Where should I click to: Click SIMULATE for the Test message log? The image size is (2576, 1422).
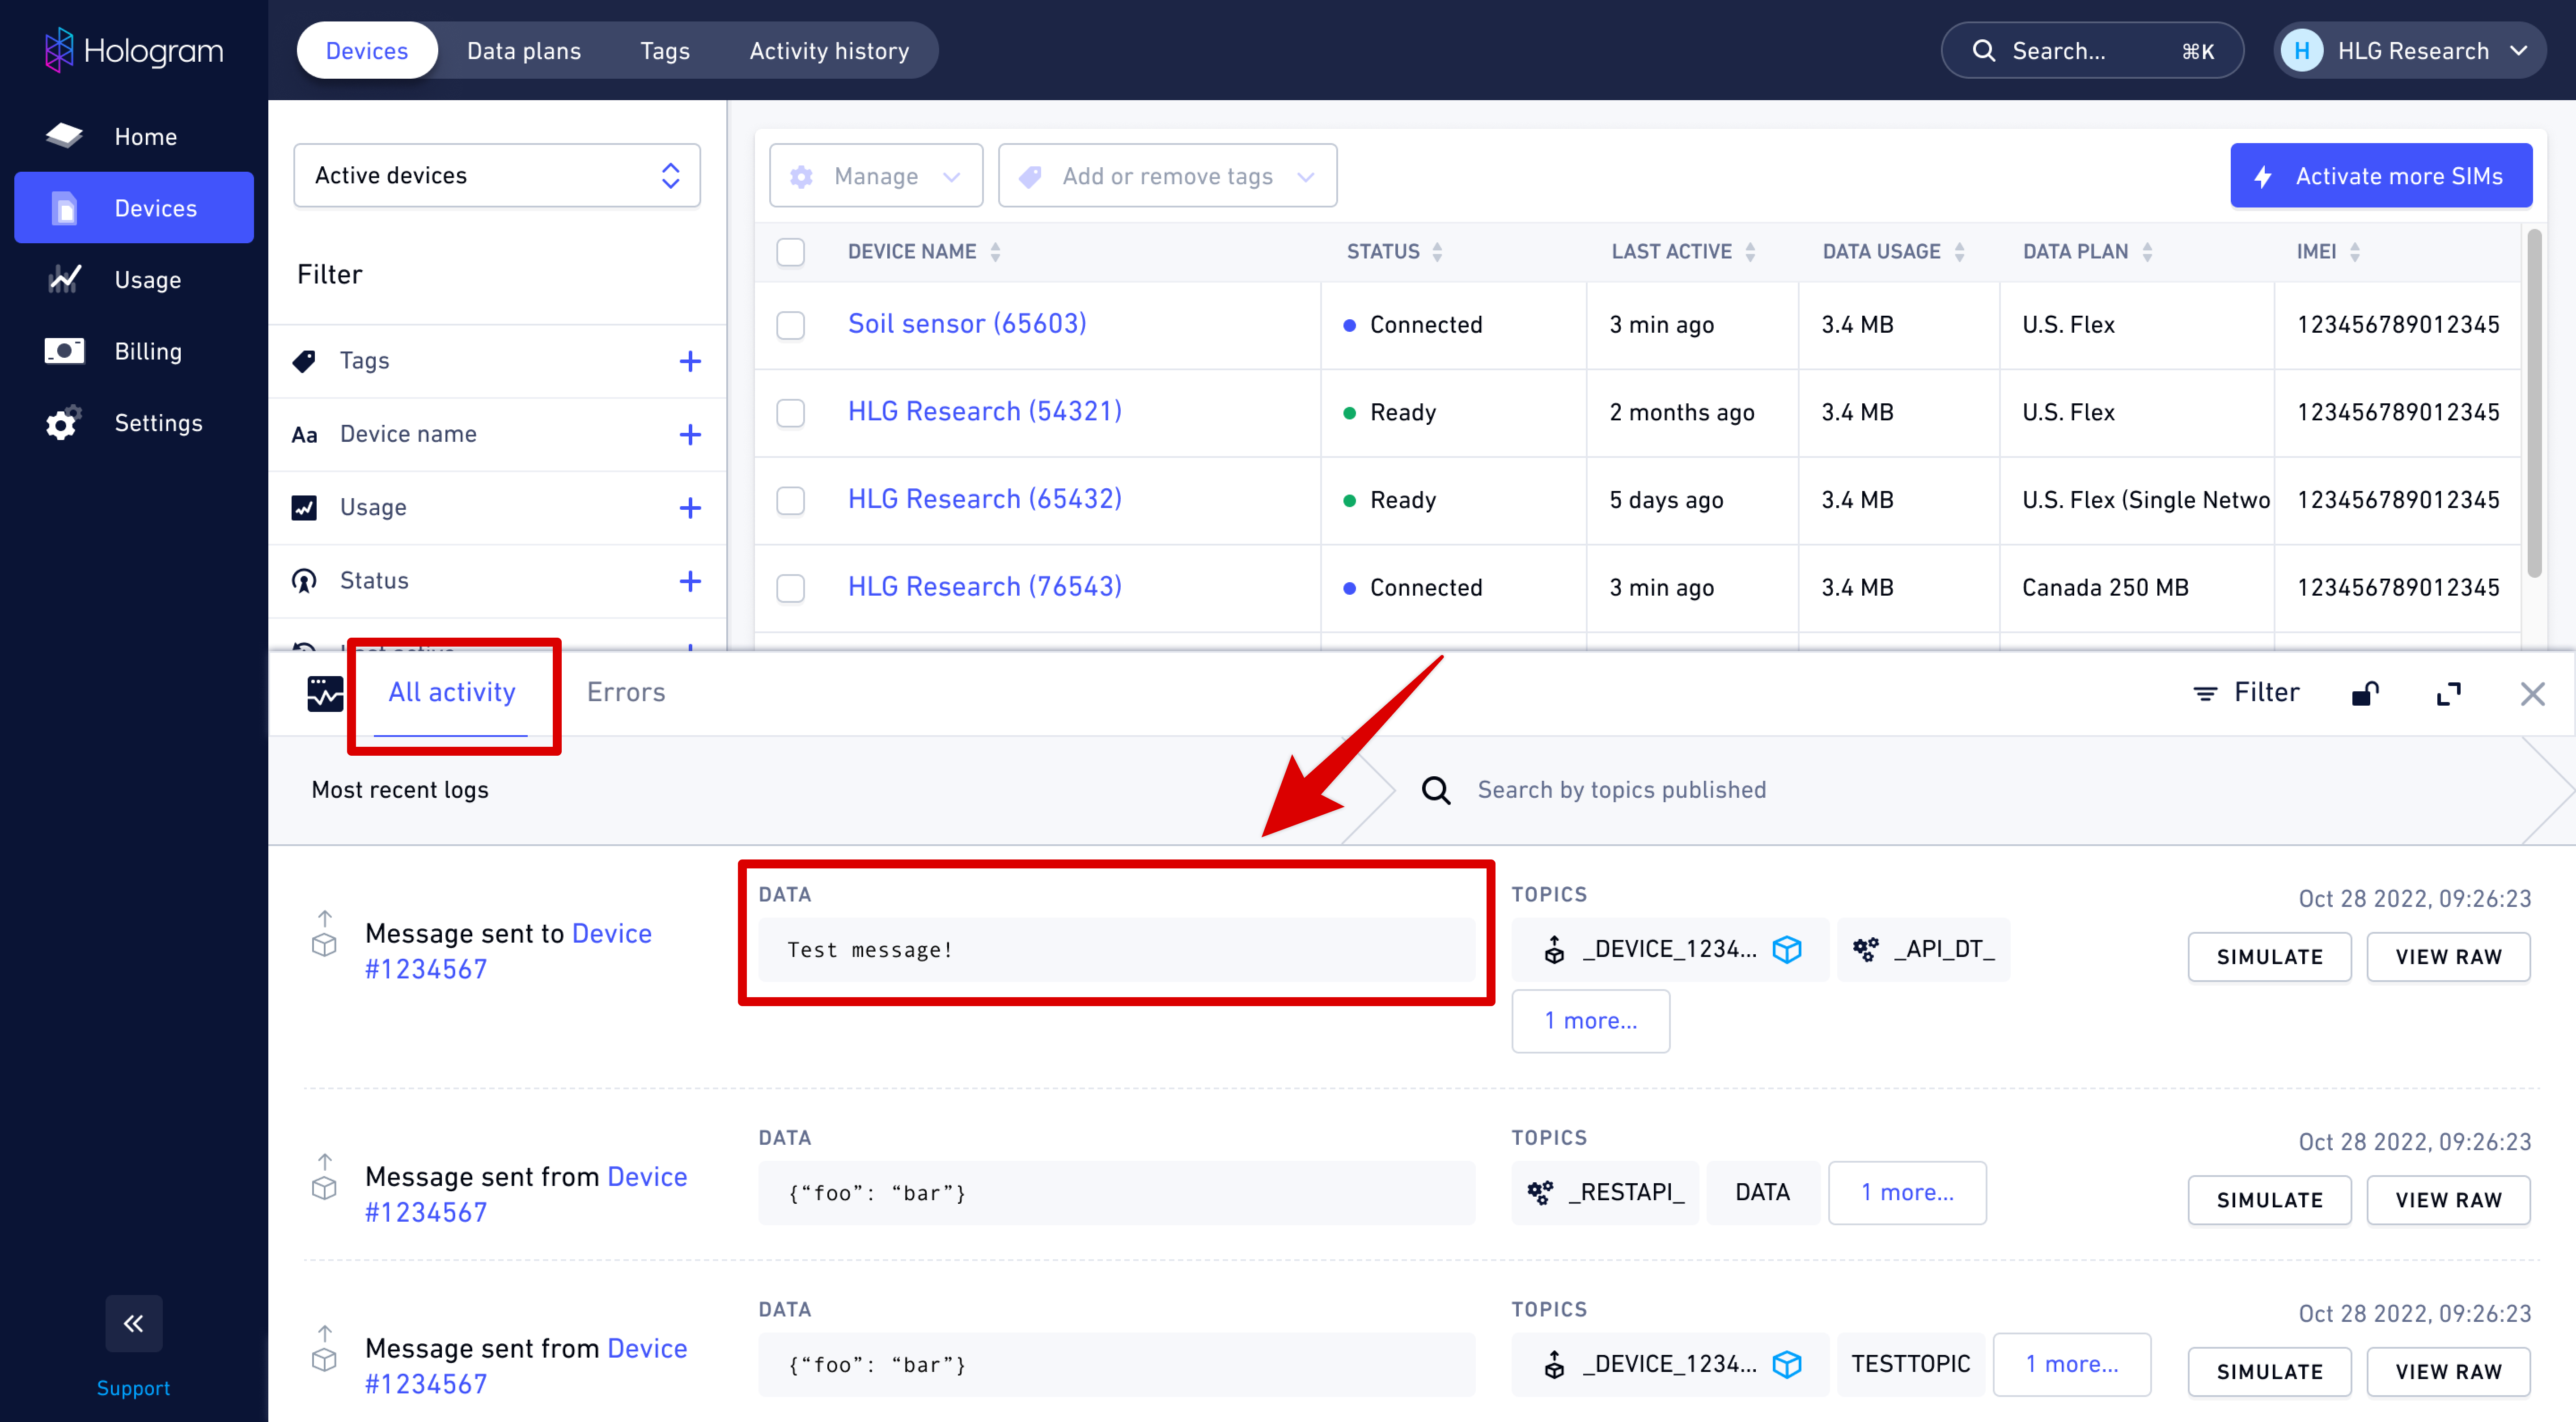click(2269, 957)
